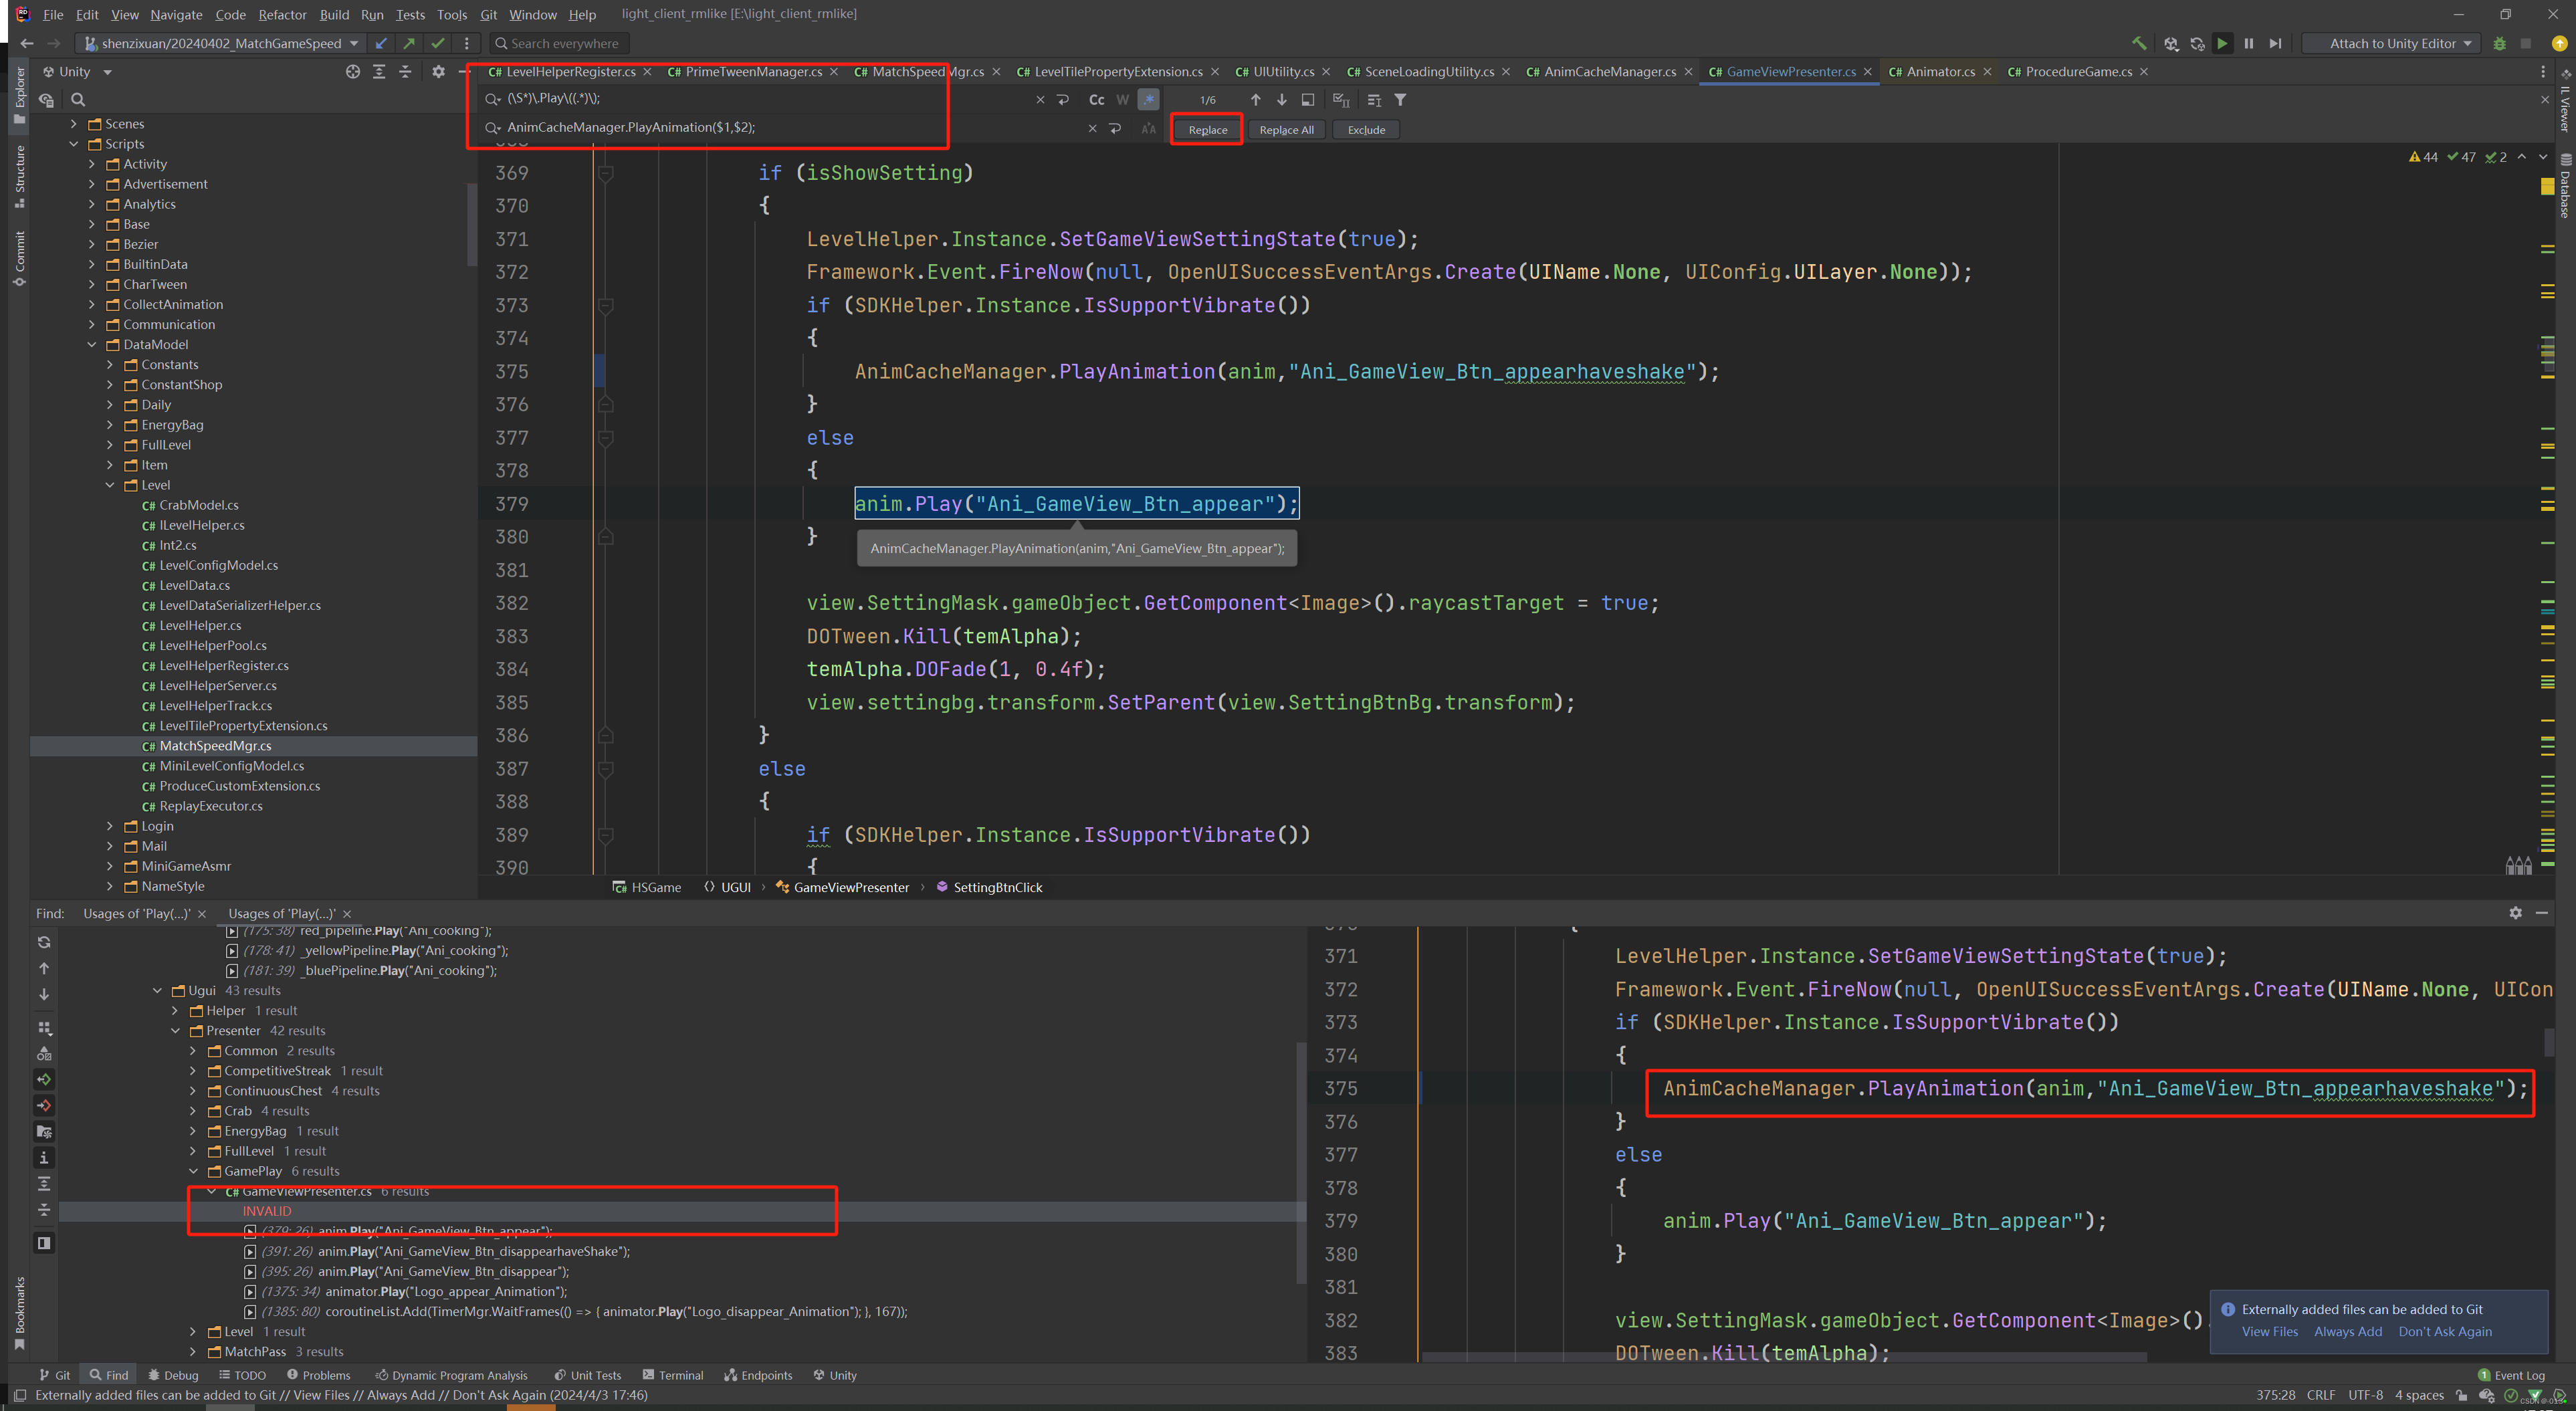This screenshot has height=1411, width=2576.
Task: Click the Unity refresh icon in toolbar
Action: [x=2197, y=43]
